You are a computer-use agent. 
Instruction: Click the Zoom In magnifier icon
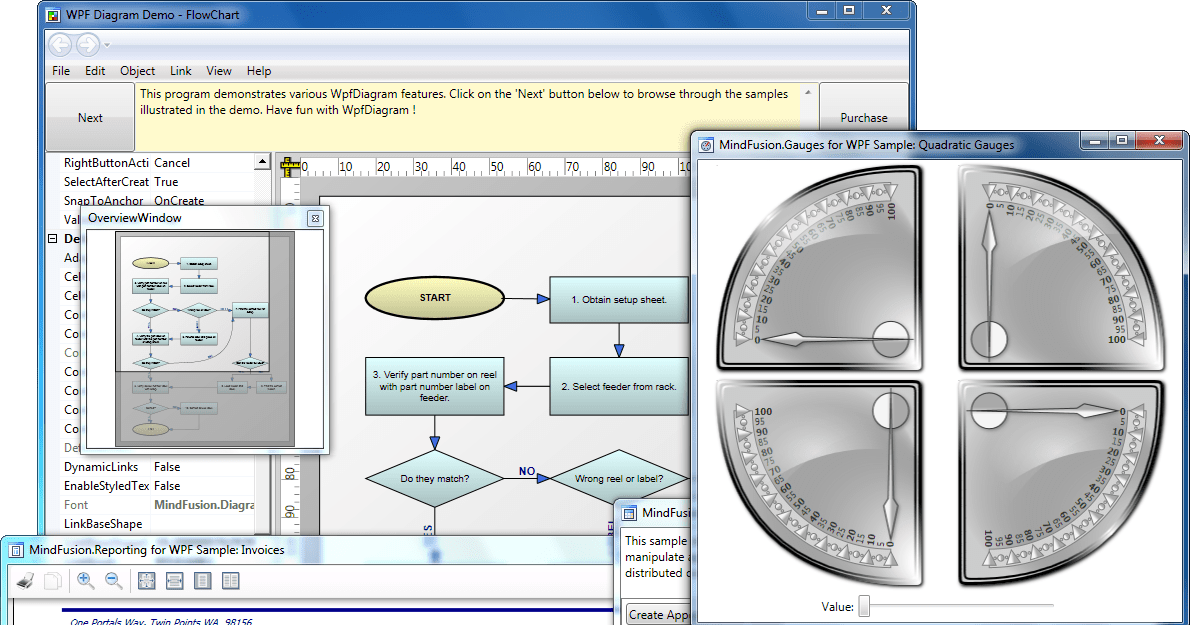point(84,581)
